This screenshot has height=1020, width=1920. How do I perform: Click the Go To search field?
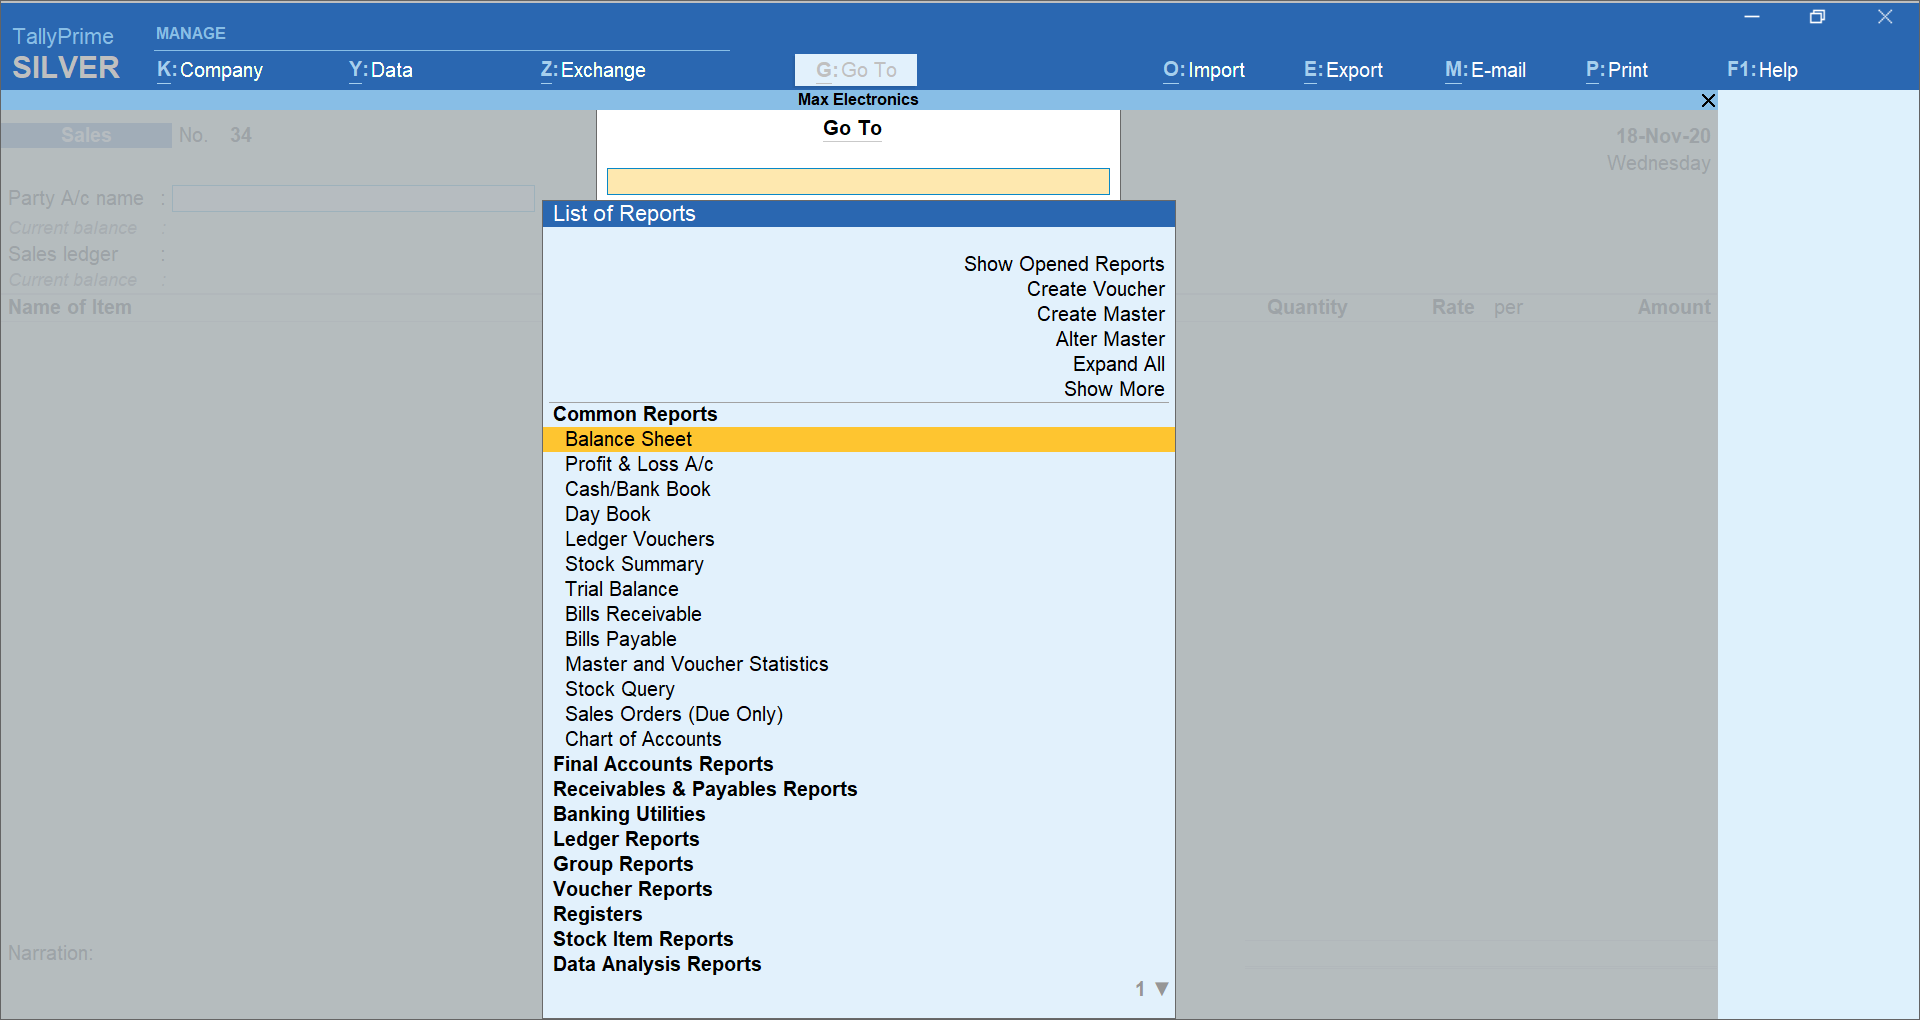coord(857,181)
